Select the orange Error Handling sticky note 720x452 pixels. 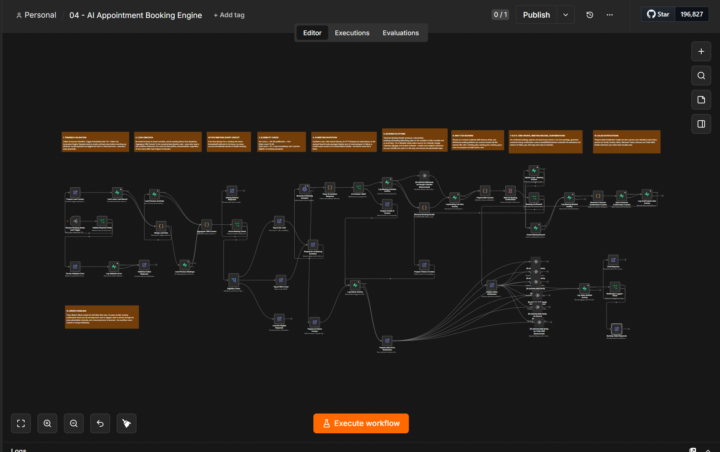(x=102, y=317)
